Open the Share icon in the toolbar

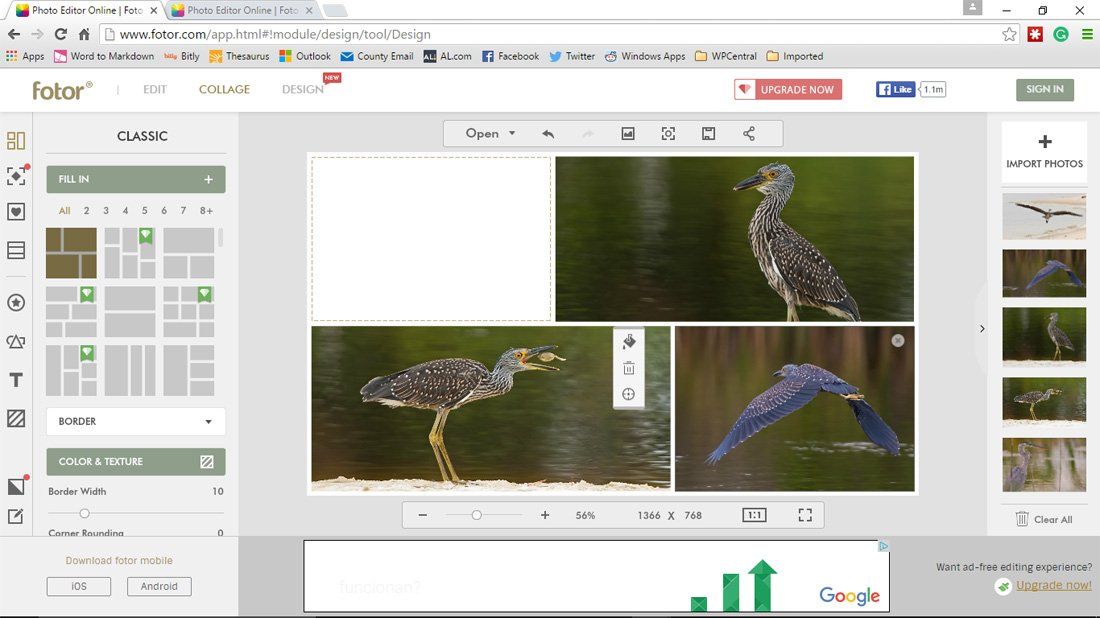point(747,132)
